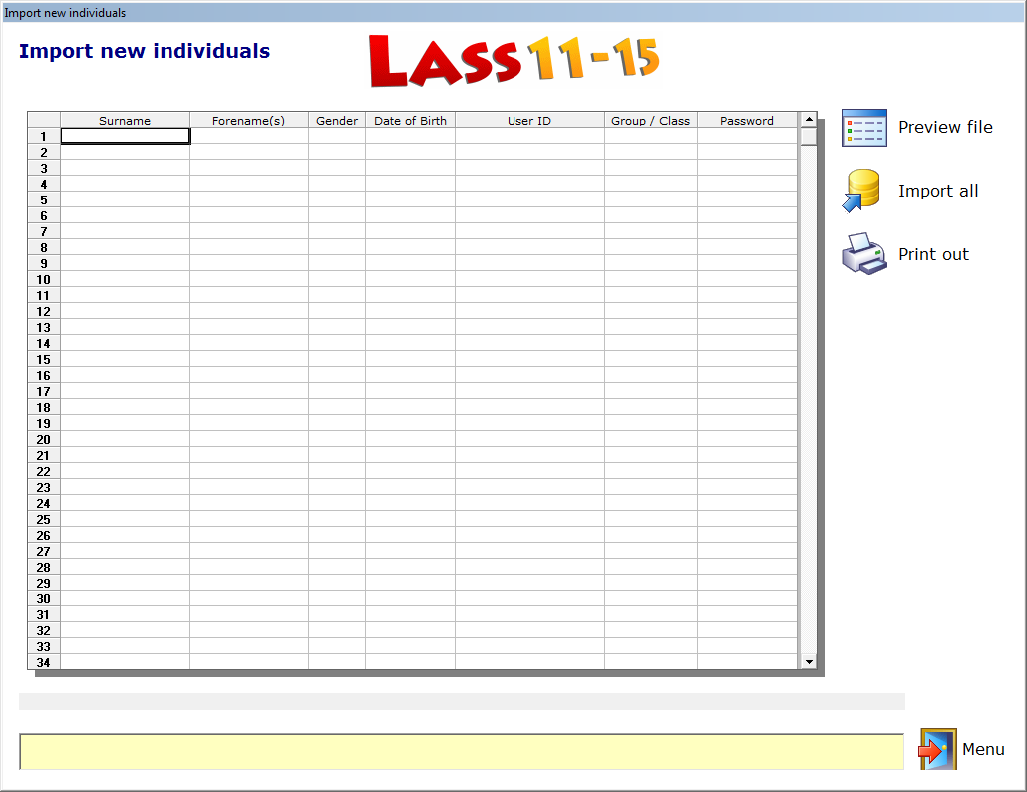Select the Surname cell in row 1

click(125, 136)
